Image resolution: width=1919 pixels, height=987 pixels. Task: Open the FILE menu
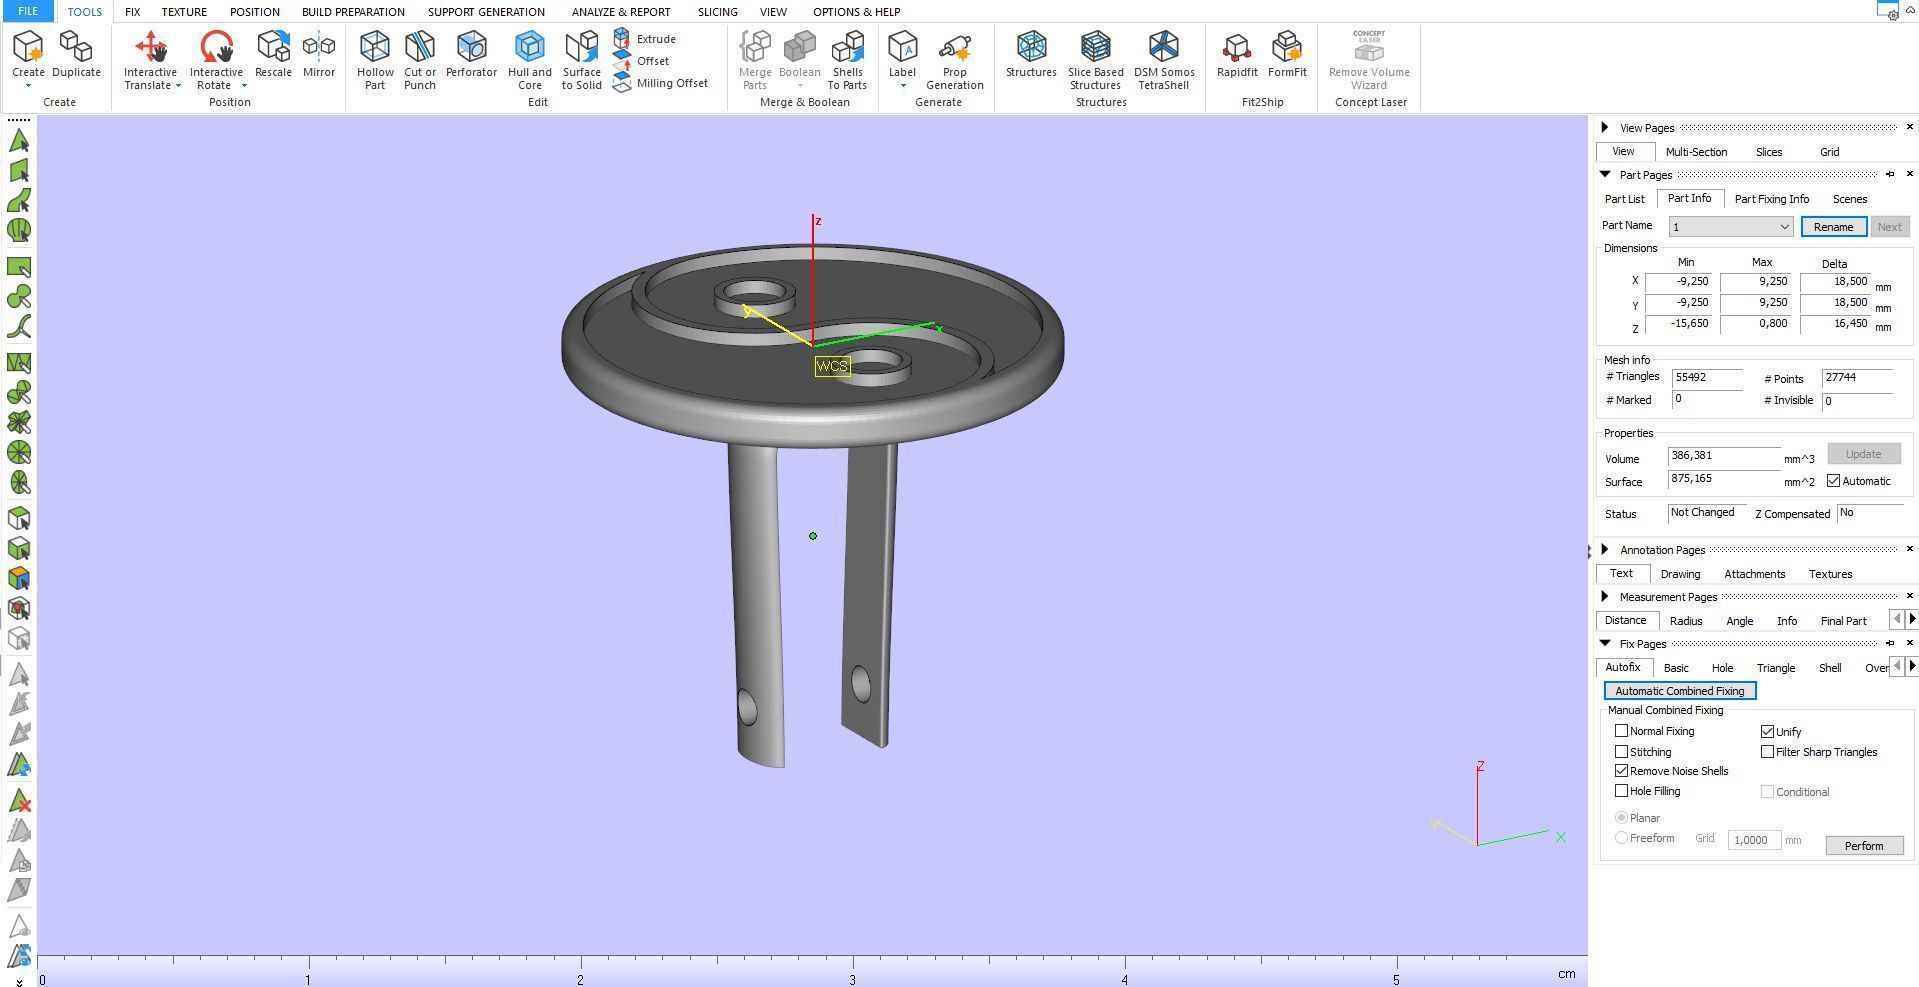(28, 12)
